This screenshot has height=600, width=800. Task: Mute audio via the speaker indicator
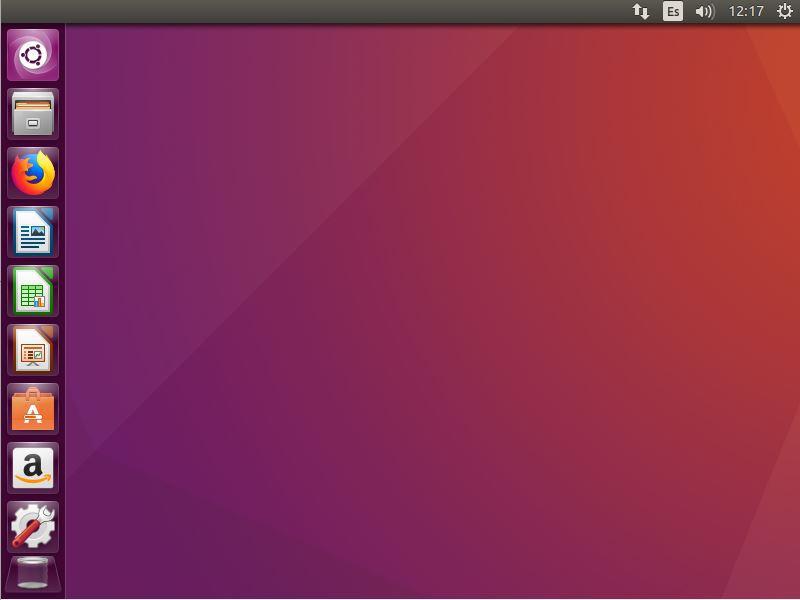pyautogui.click(x=706, y=12)
